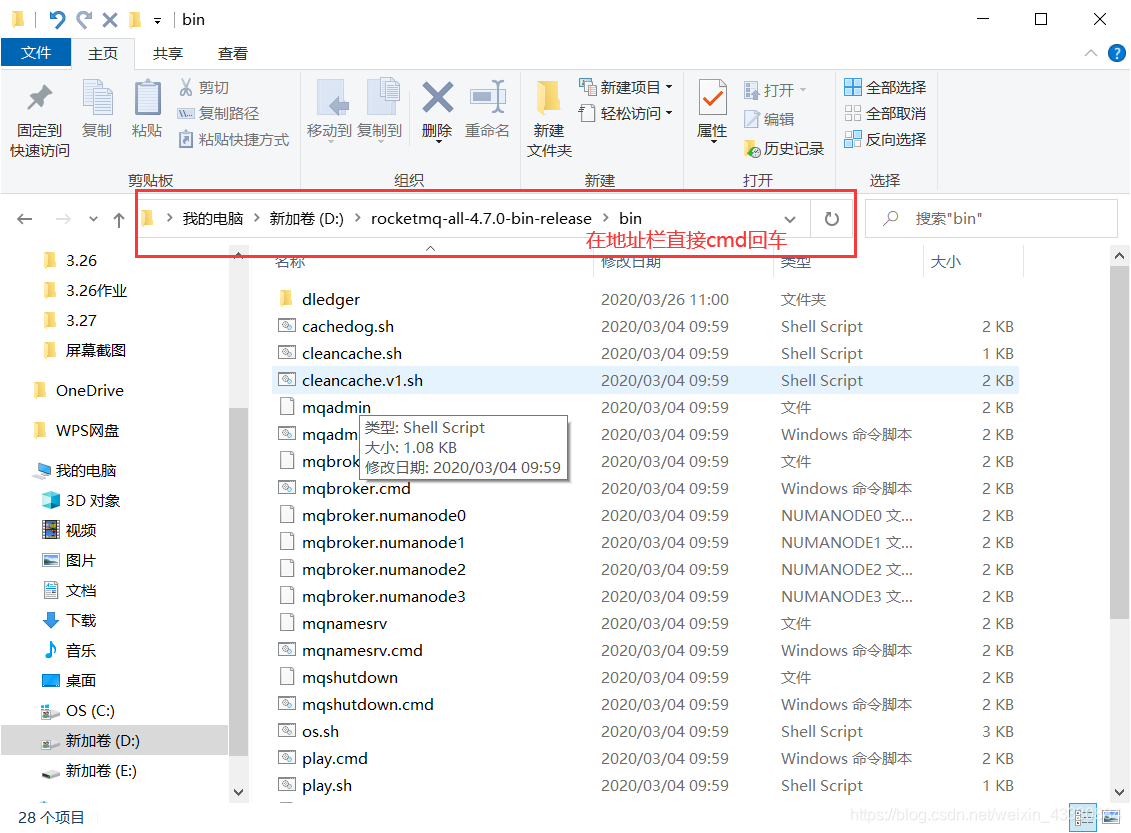Click the Refresh button beside address bar

click(x=832, y=219)
